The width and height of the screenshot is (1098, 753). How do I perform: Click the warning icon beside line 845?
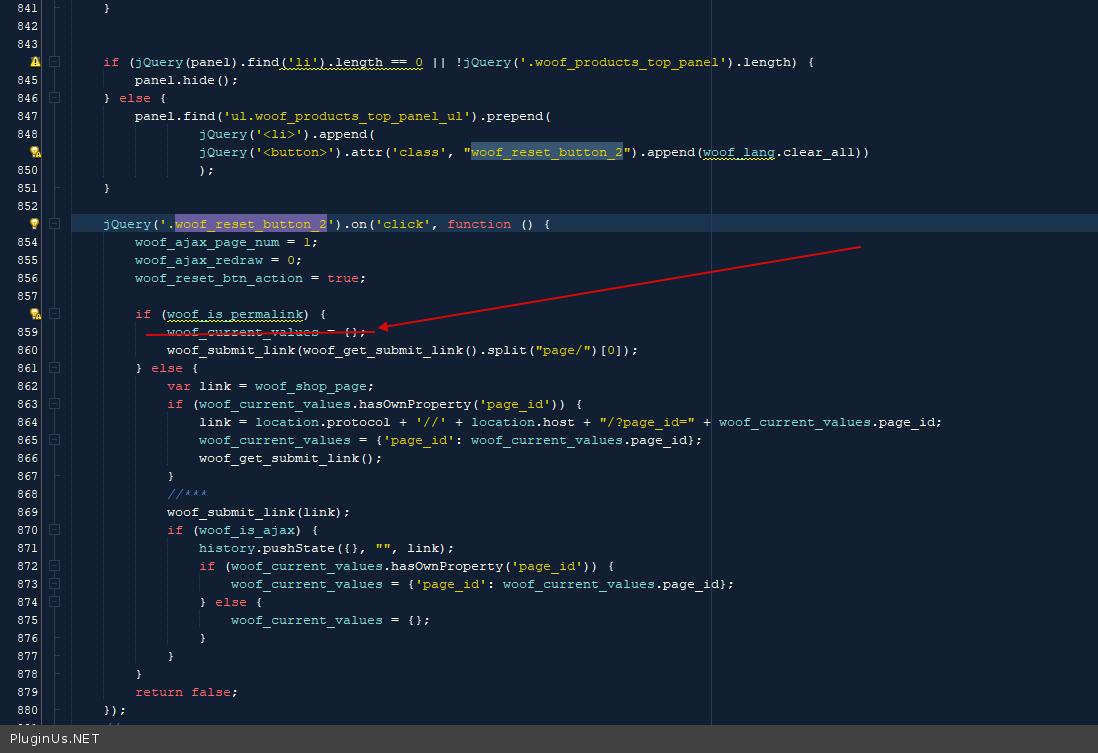[x=35, y=62]
